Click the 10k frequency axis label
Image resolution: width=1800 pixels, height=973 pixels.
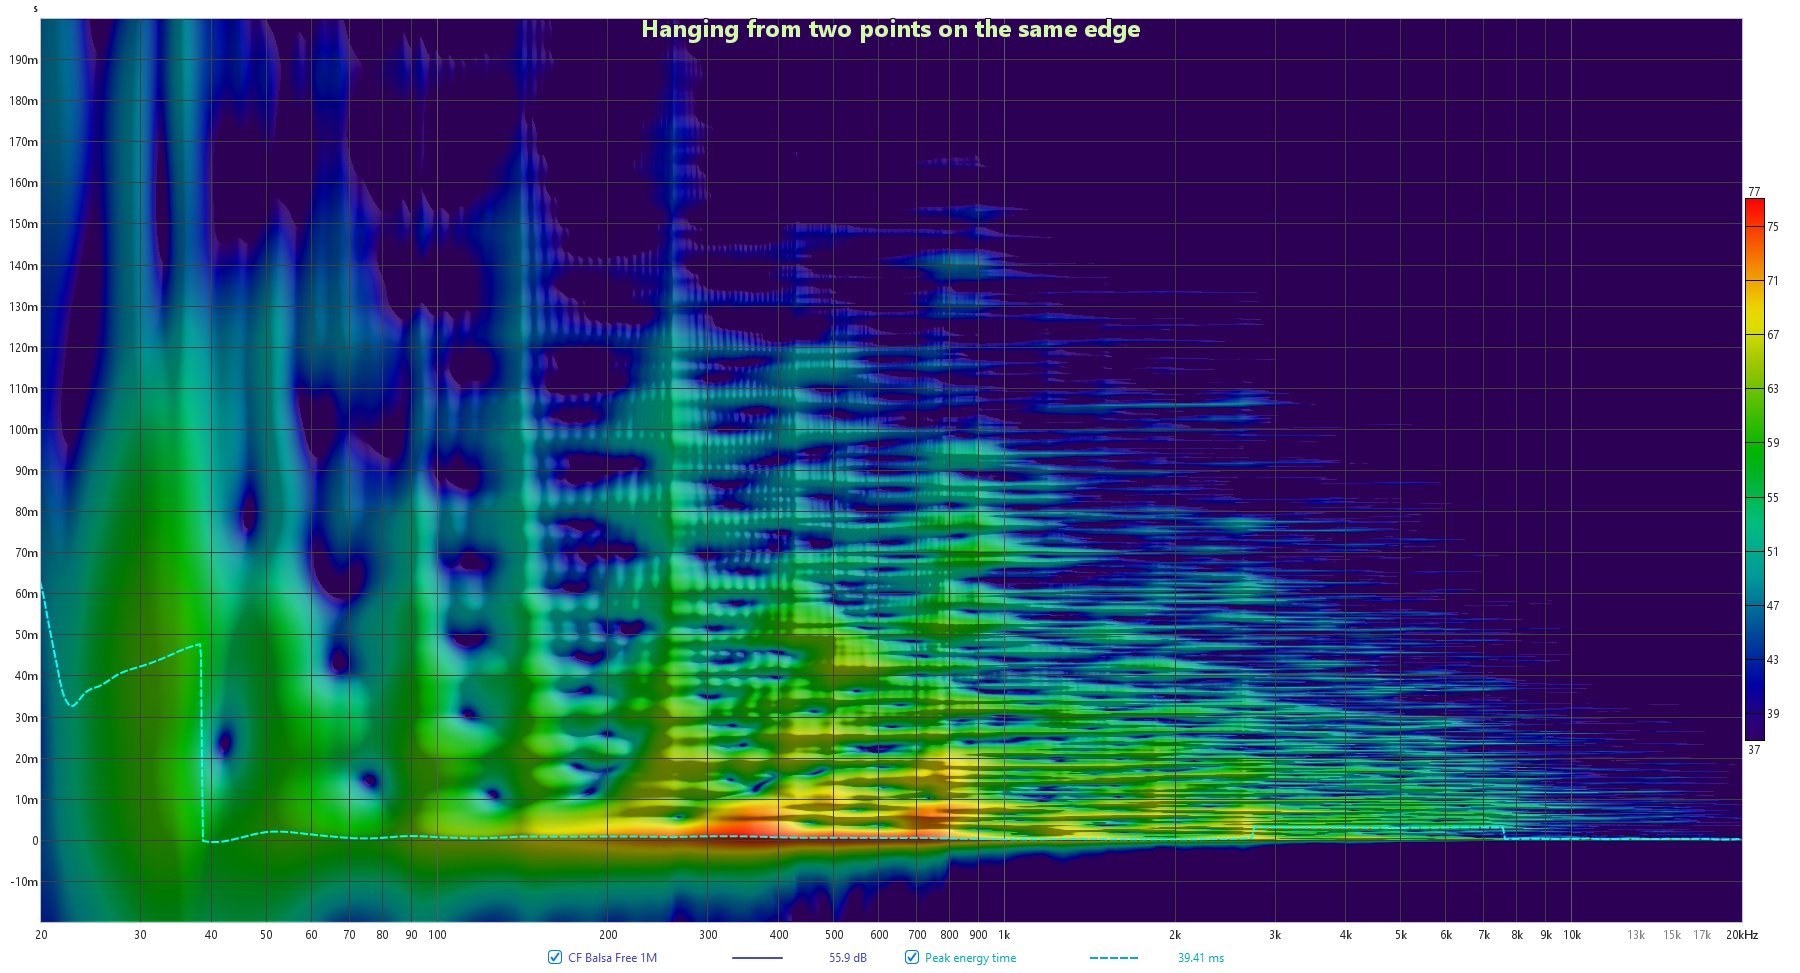click(x=1572, y=935)
